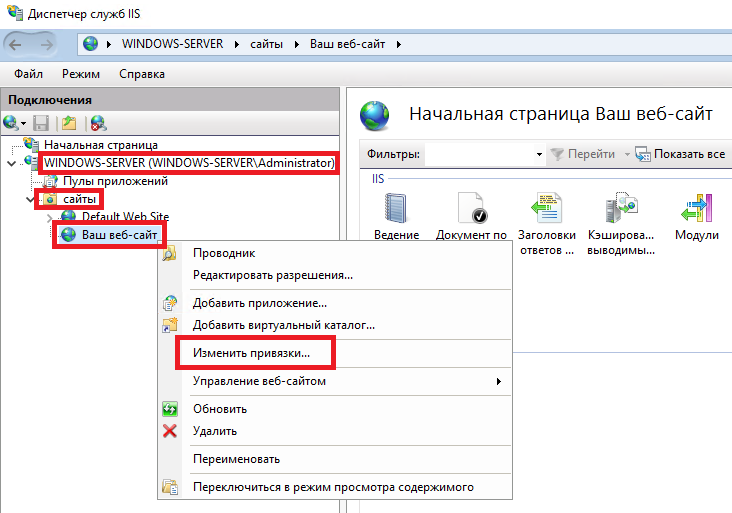Click the create connection globe toolbar icon
The image size is (732, 513).
[x=10, y=123]
